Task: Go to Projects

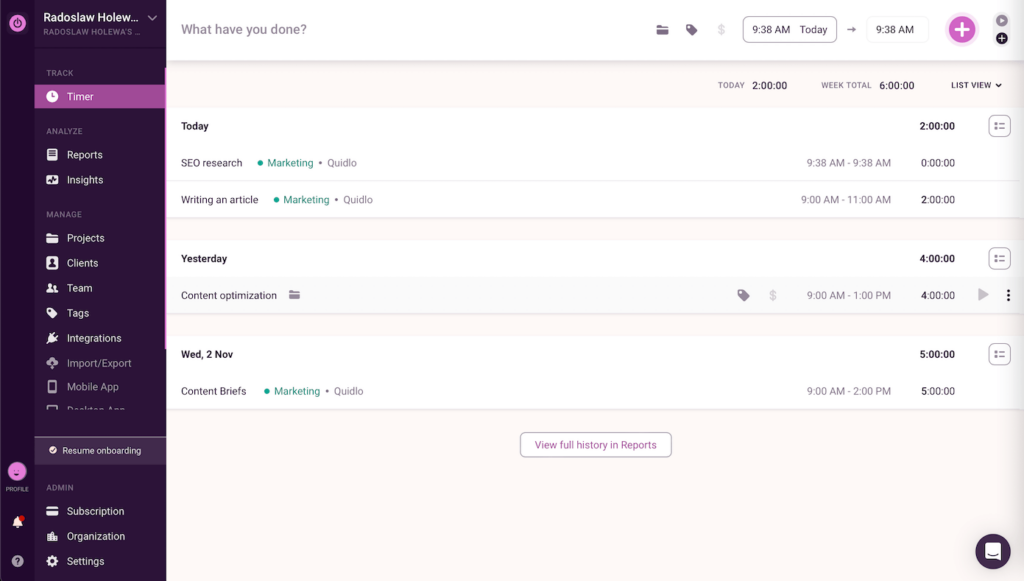Action: 85,238
